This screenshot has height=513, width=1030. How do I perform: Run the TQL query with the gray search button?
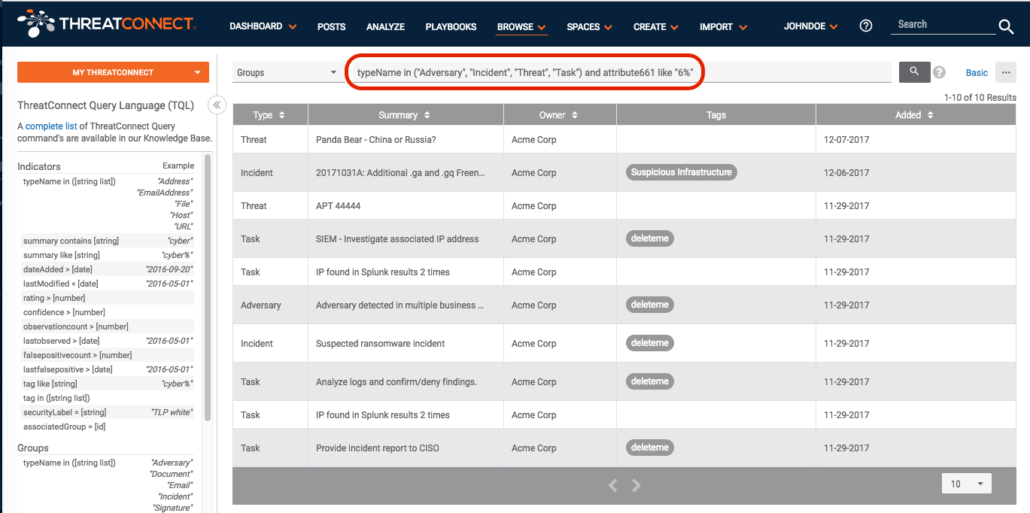point(914,72)
